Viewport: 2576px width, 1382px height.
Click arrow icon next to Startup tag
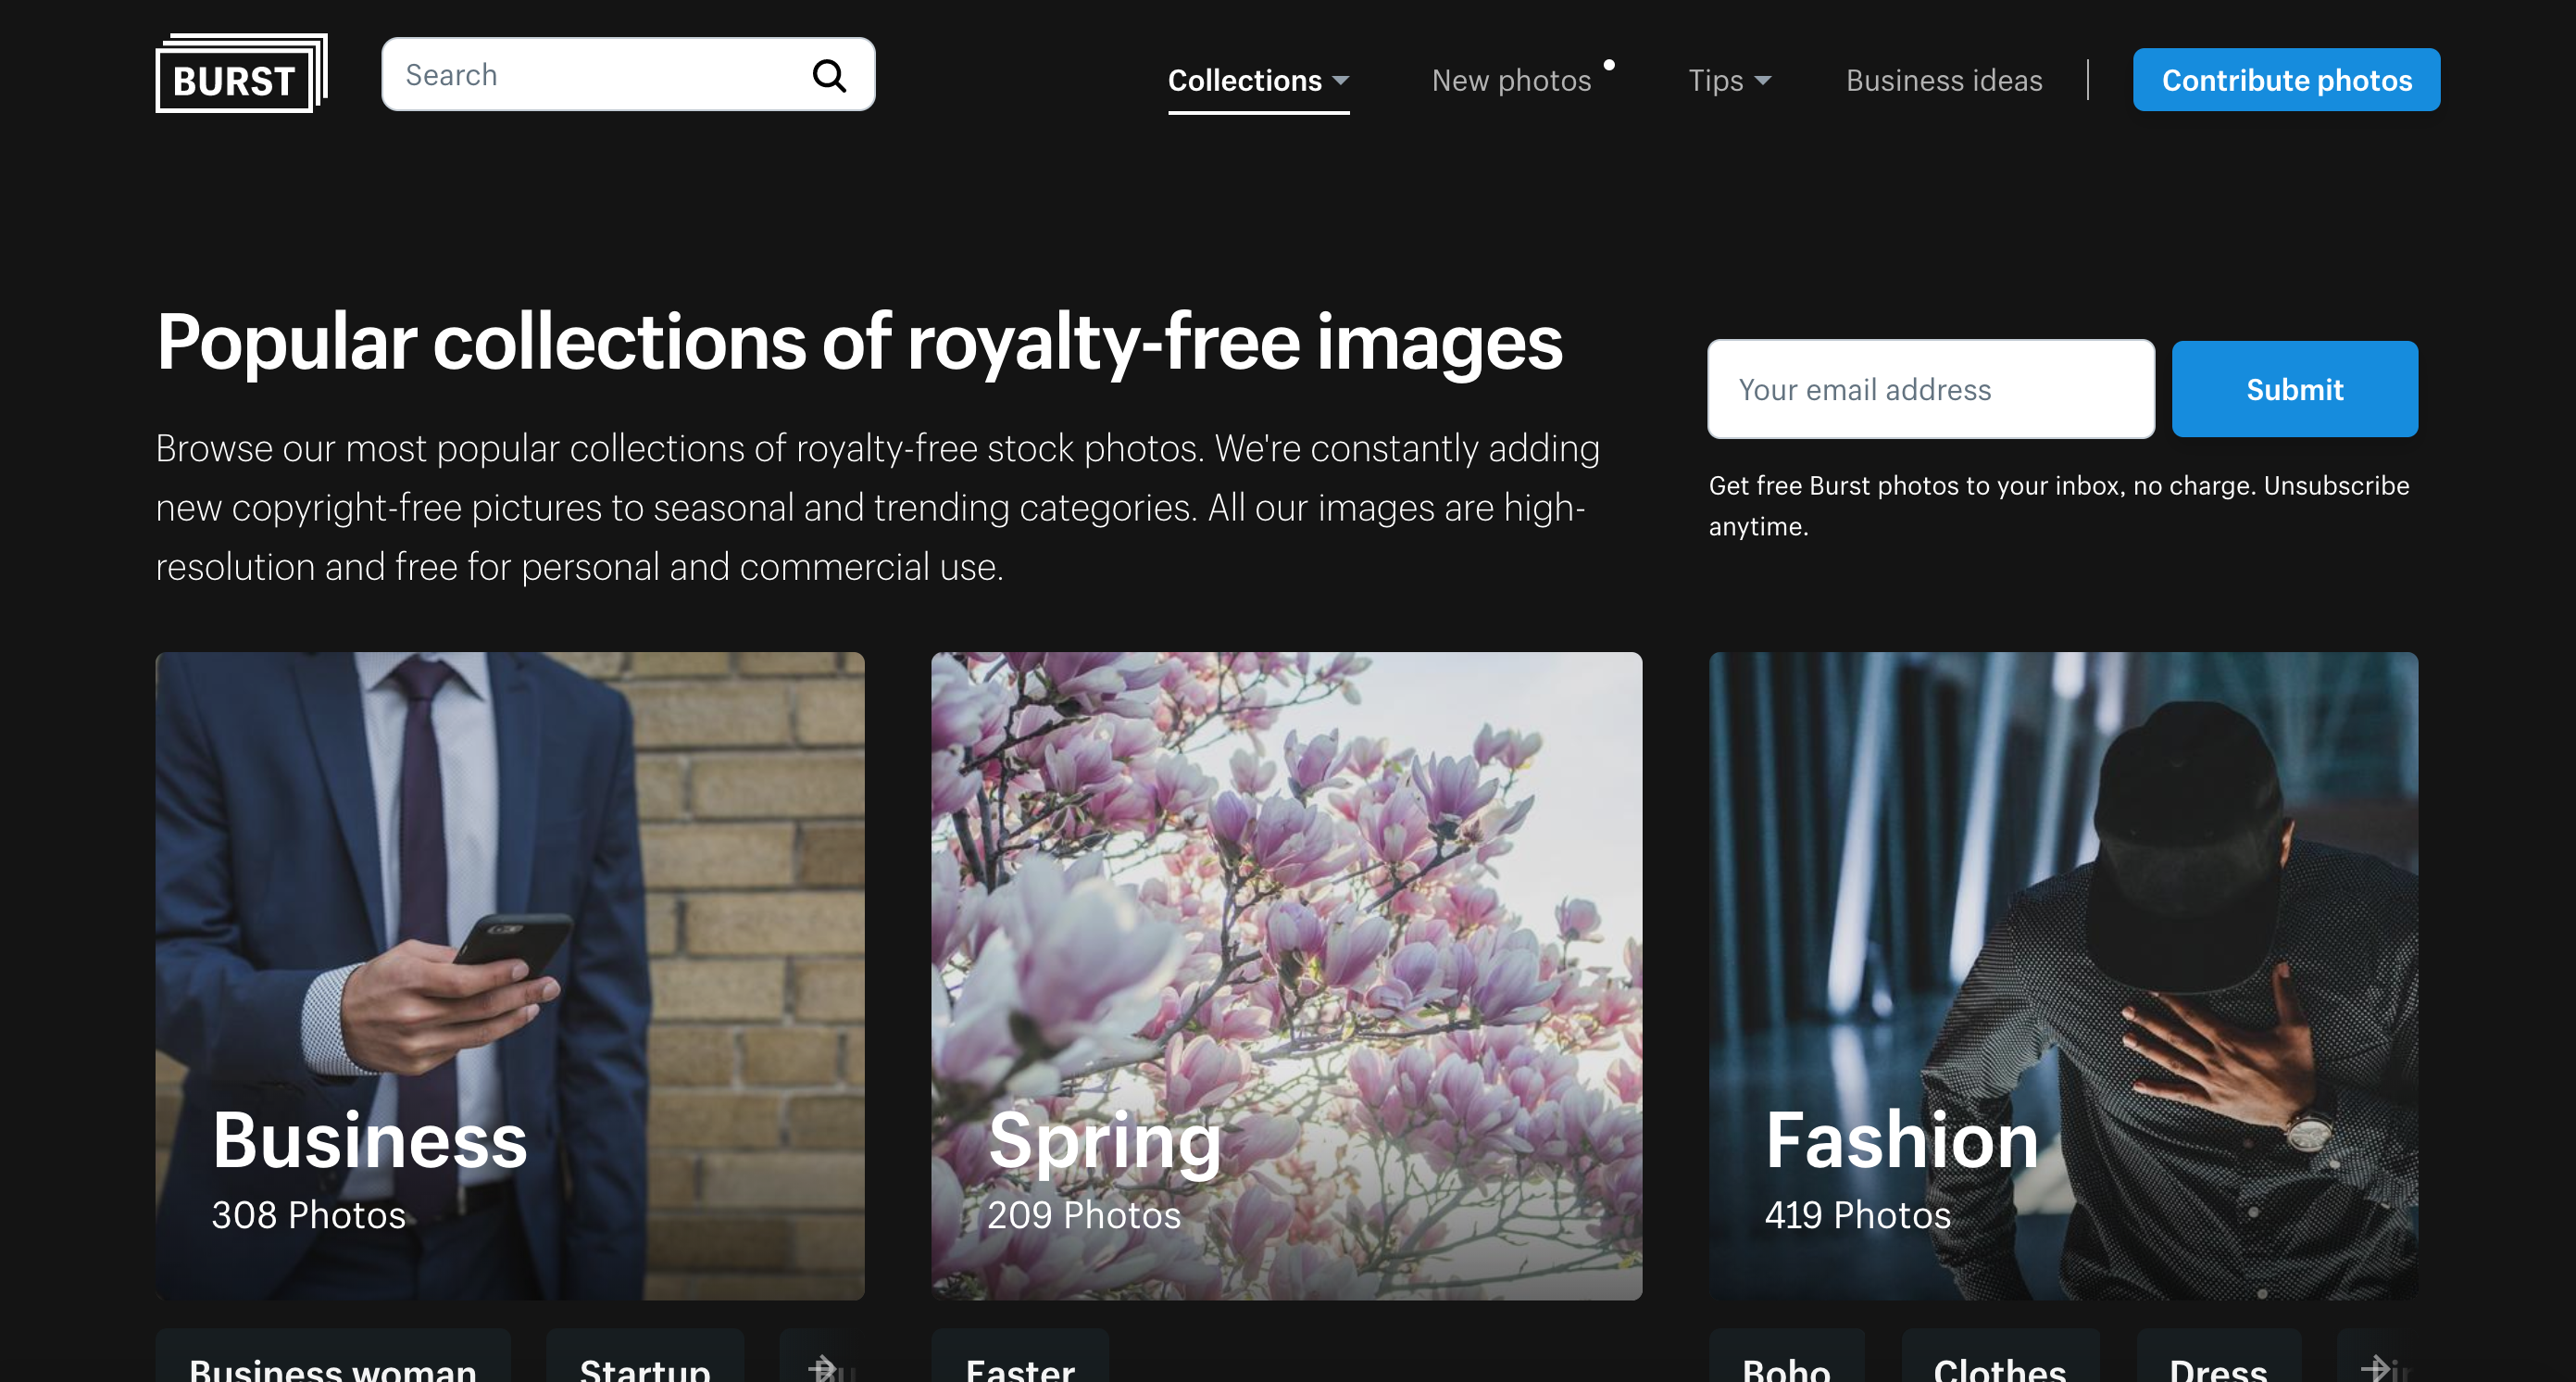823,1366
